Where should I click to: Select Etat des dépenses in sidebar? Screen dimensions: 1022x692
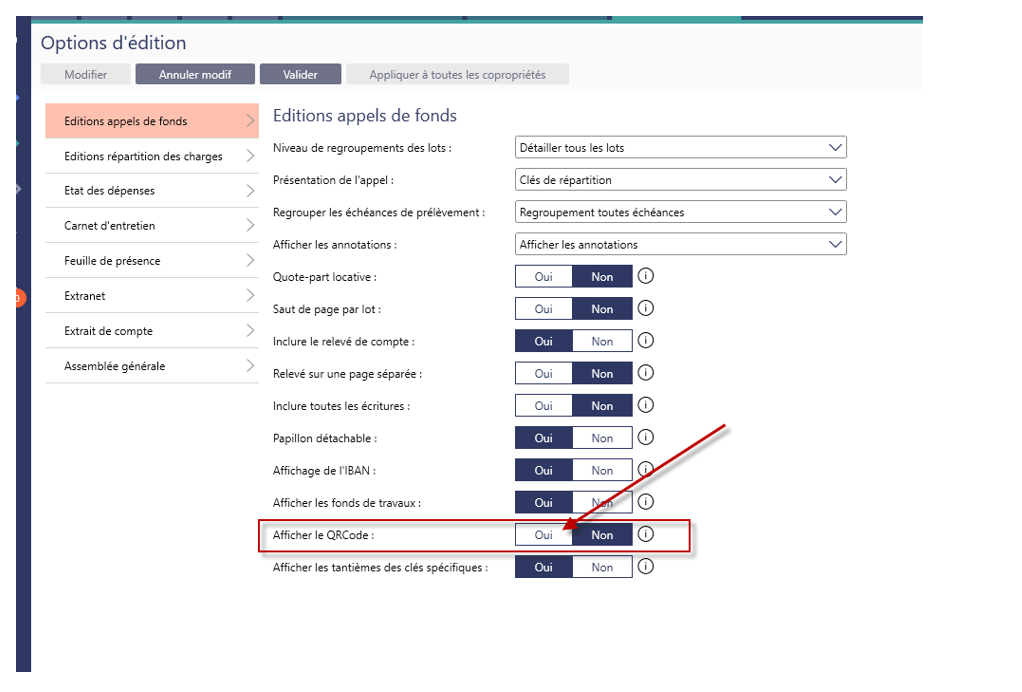[152, 191]
